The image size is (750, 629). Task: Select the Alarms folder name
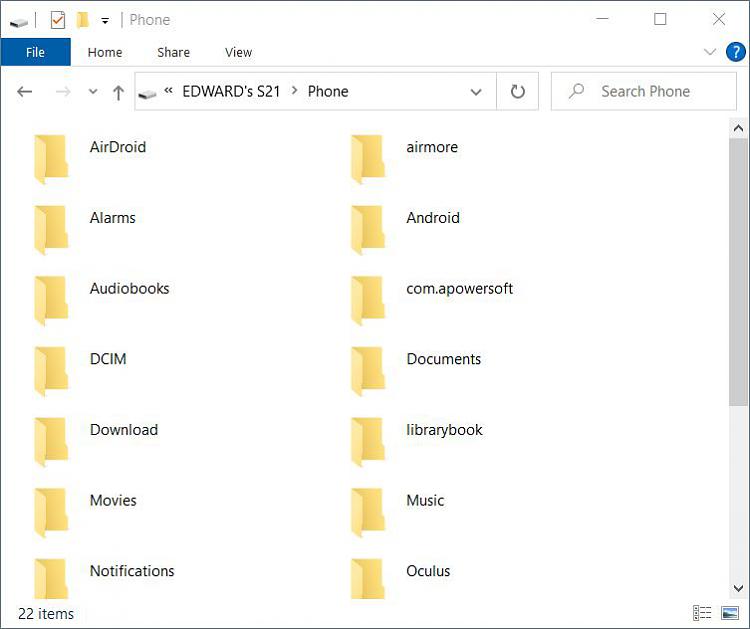[112, 218]
